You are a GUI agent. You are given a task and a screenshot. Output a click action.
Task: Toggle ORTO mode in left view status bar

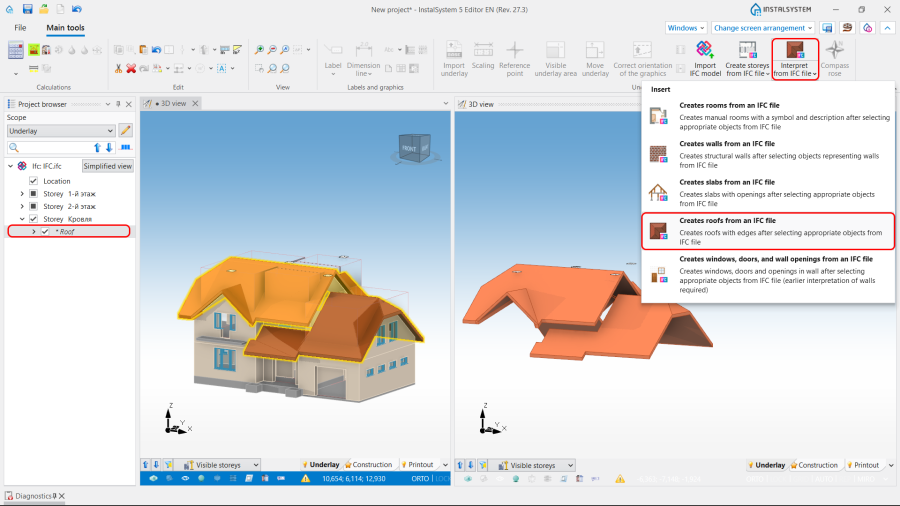(x=420, y=478)
